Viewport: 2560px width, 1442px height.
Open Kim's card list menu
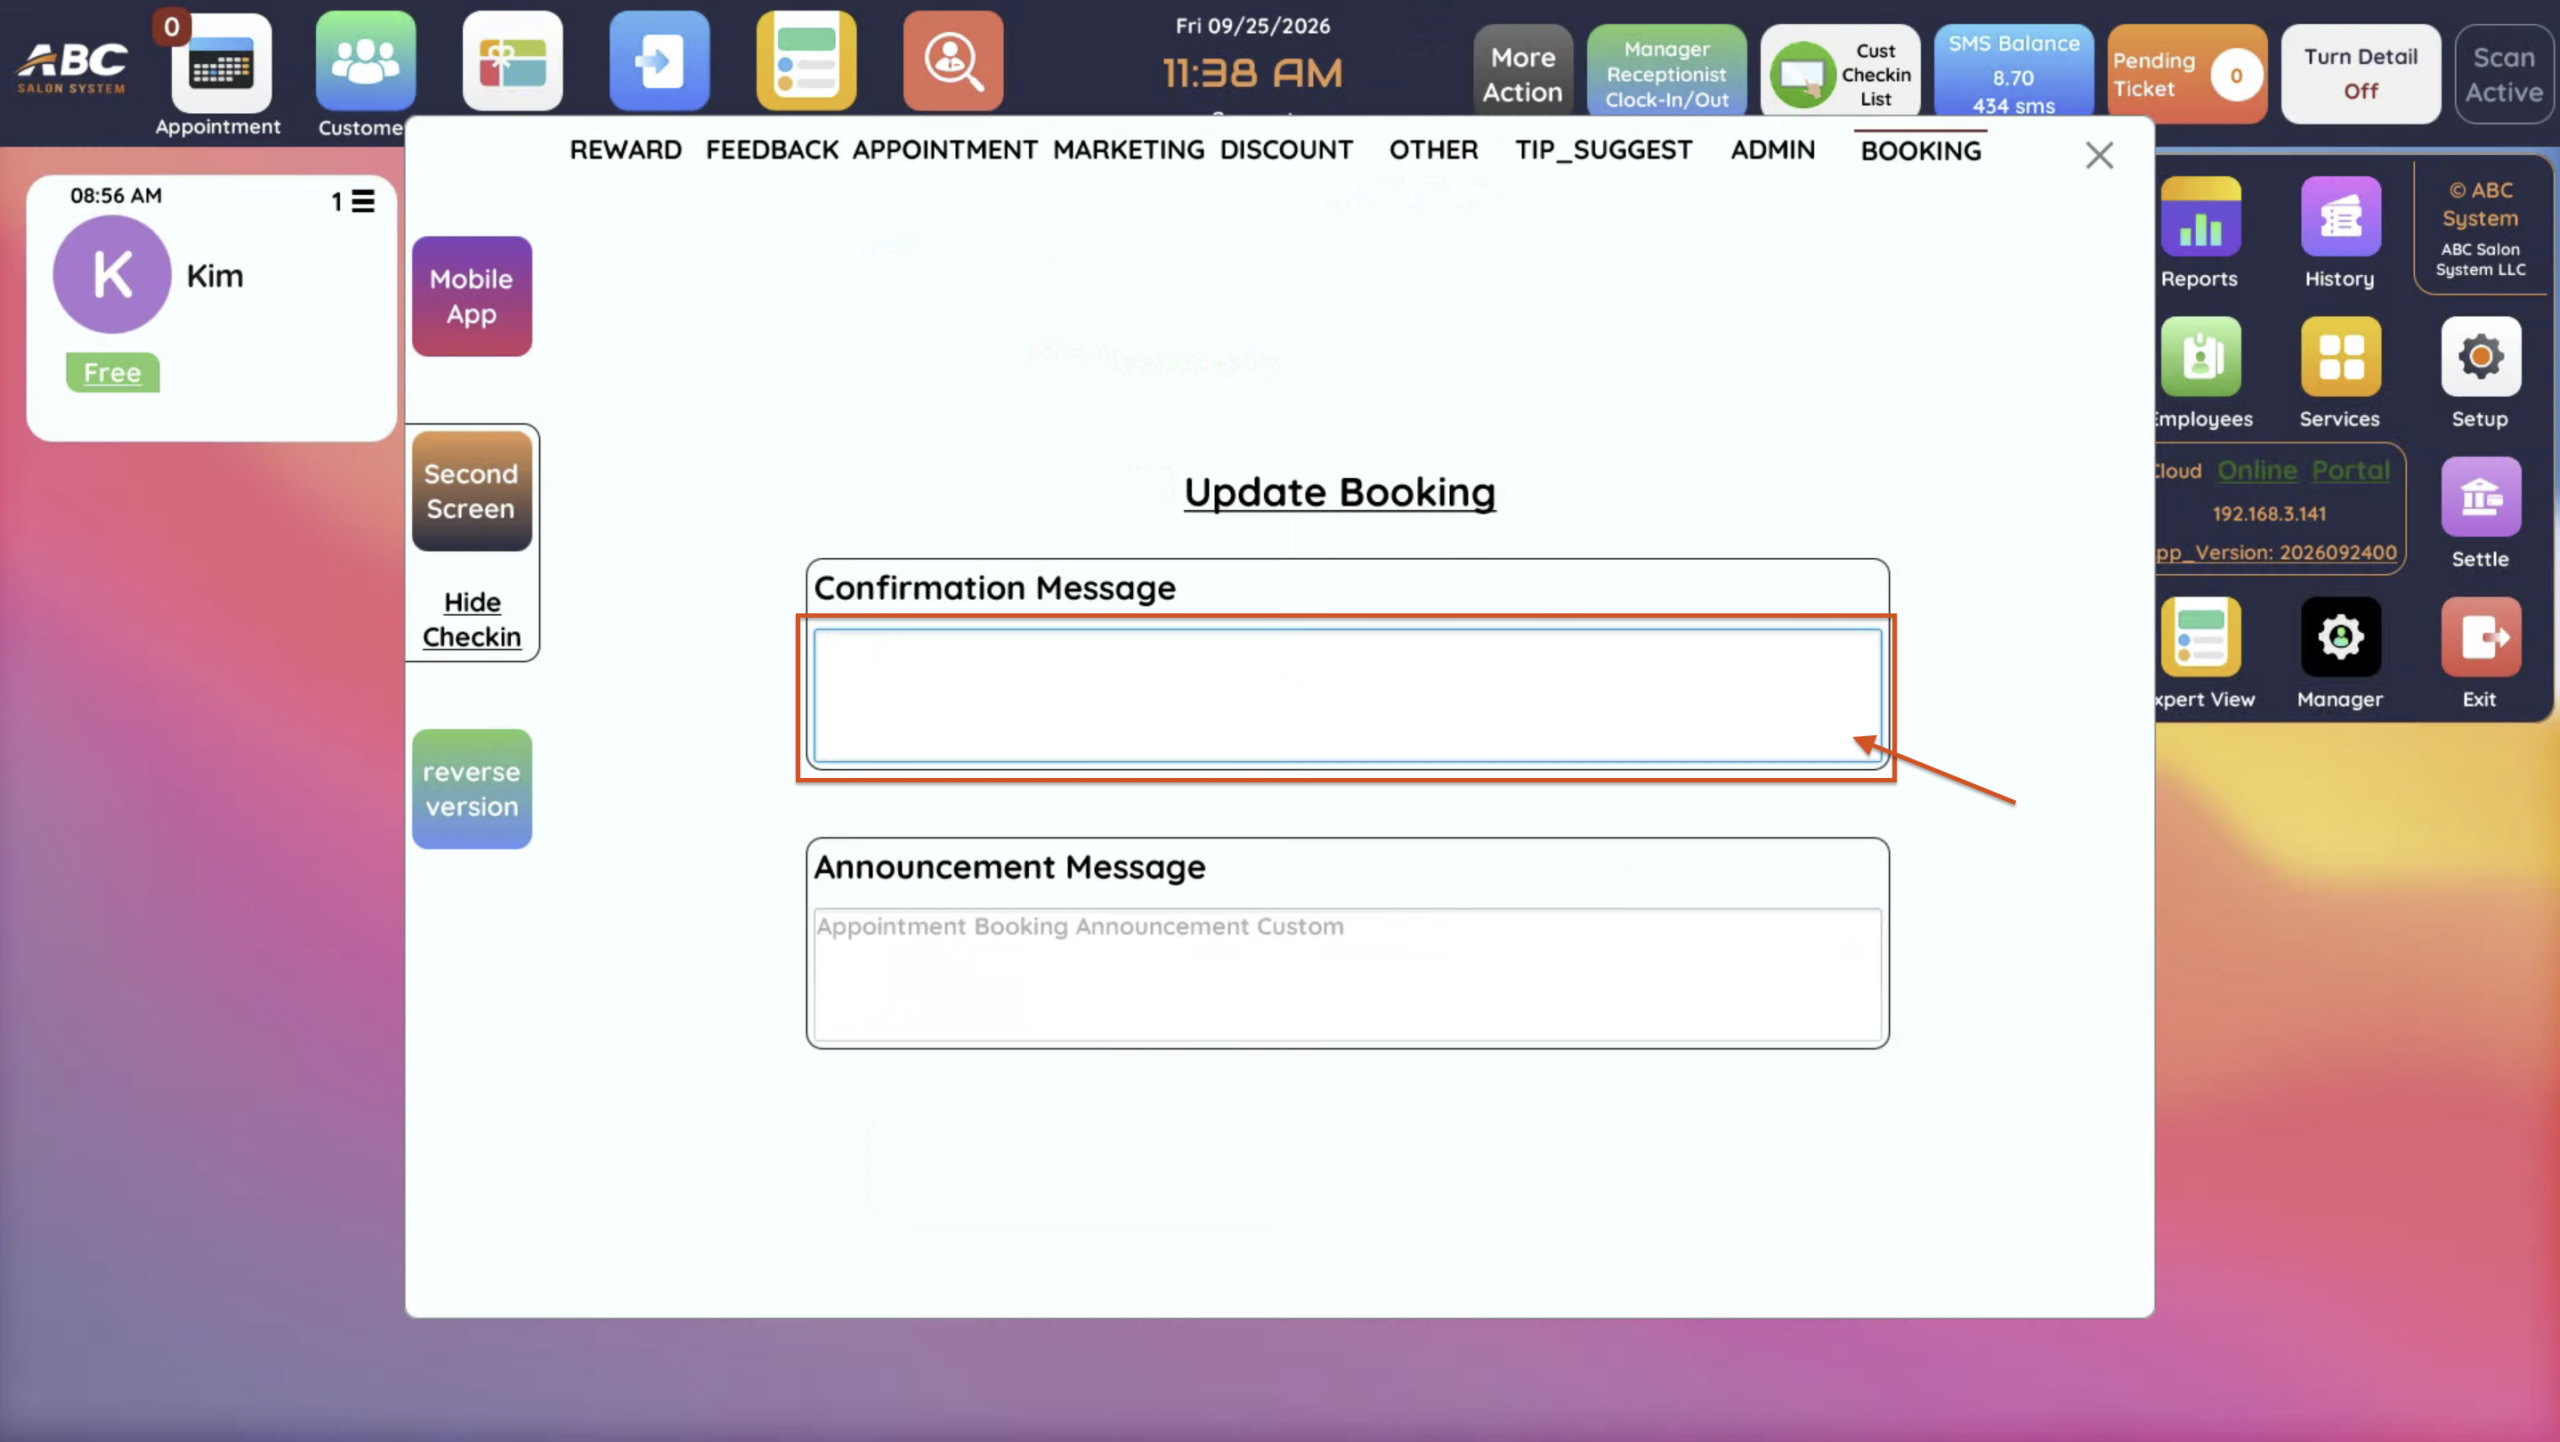[363, 202]
